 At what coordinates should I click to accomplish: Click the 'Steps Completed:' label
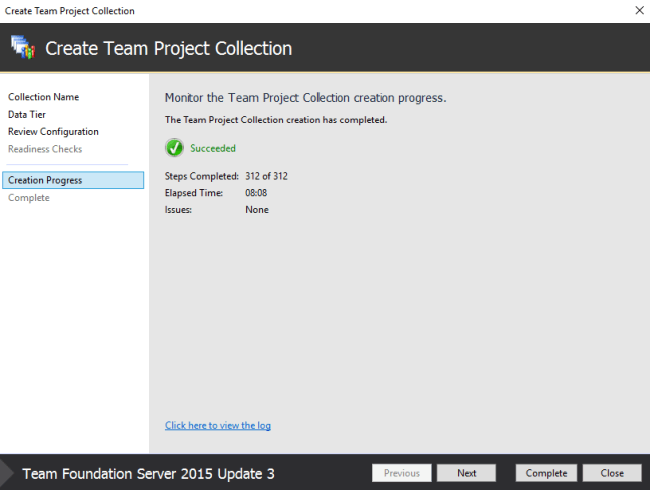[x=202, y=176]
